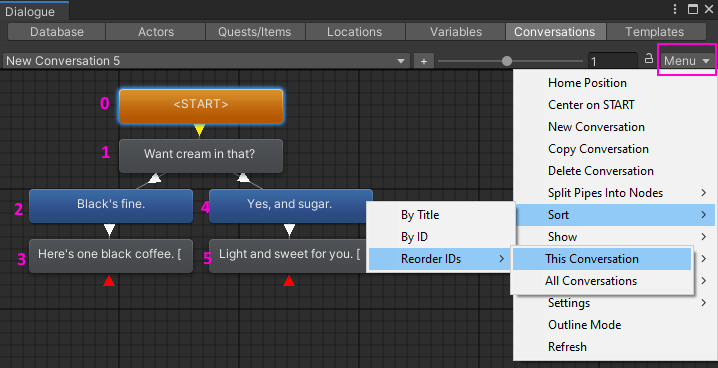Select 'Here's one black coffee.' node
The image size is (718, 368).
tap(111, 256)
